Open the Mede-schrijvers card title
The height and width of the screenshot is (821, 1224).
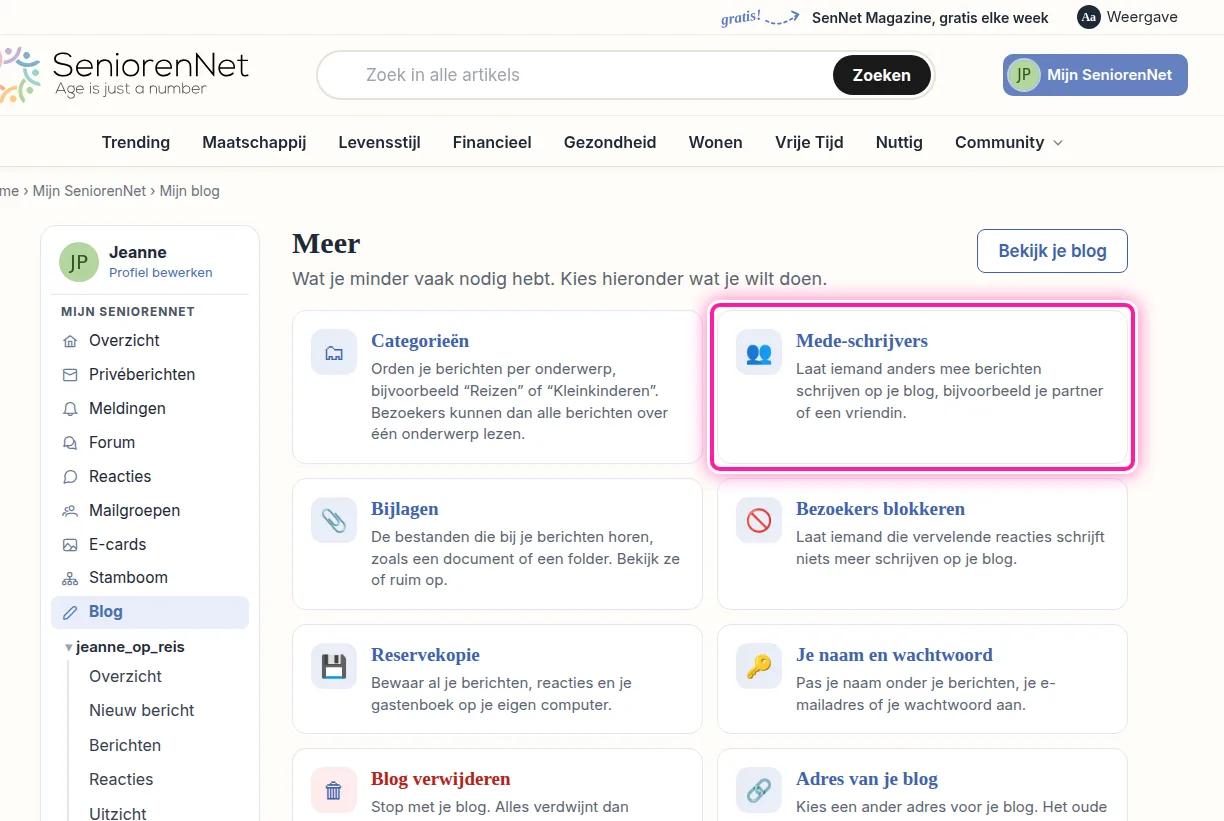click(862, 341)
